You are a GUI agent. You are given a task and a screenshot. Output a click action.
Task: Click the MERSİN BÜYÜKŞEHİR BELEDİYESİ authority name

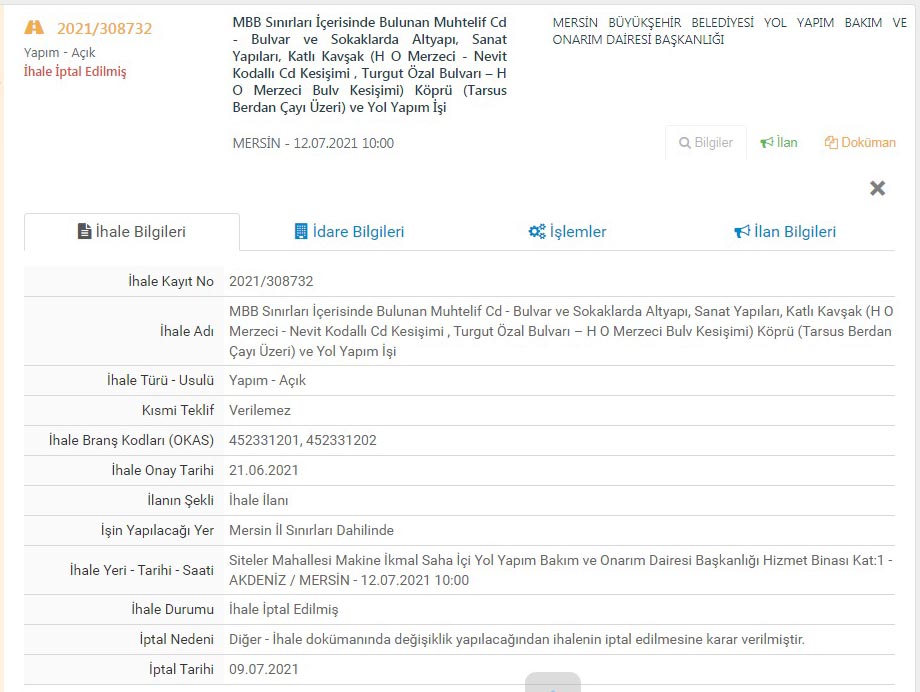729,31
